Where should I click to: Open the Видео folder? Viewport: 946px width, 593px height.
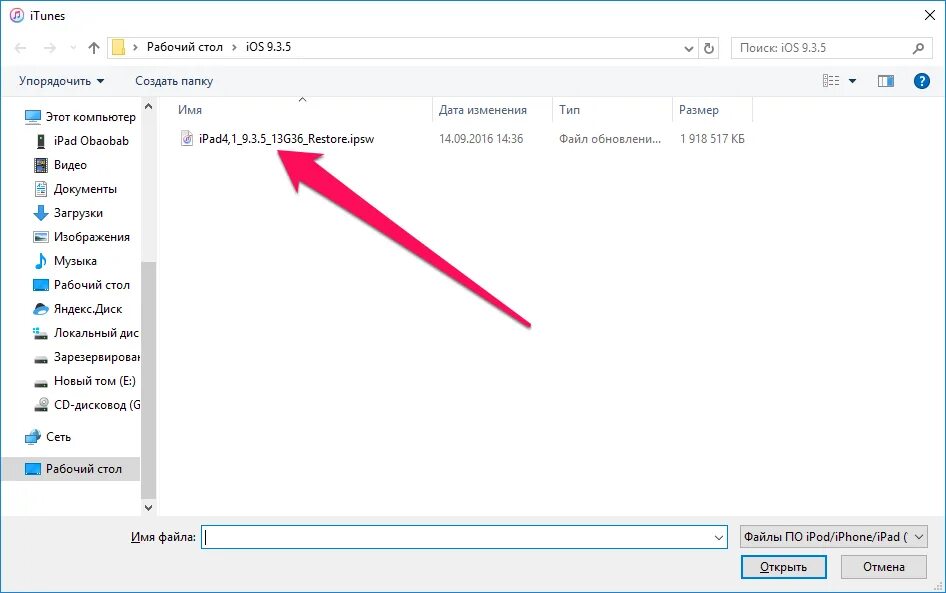pos(60,165)
